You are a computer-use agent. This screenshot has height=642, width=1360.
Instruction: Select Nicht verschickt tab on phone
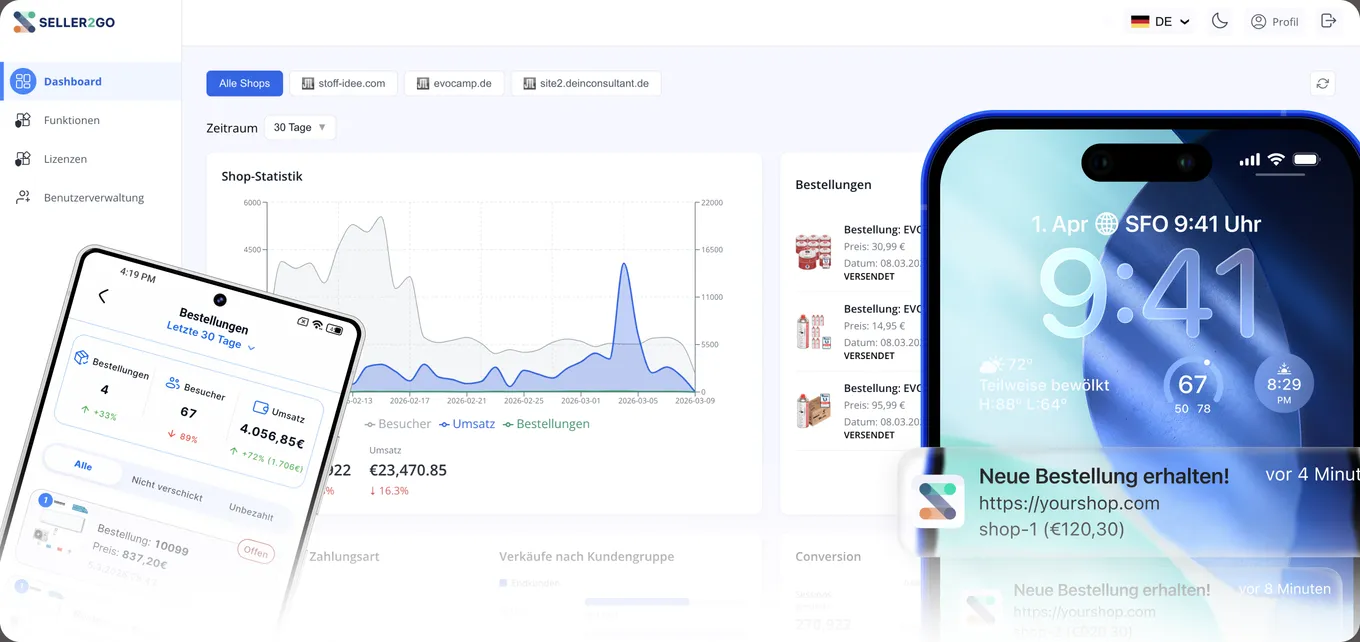pos(167,489)
